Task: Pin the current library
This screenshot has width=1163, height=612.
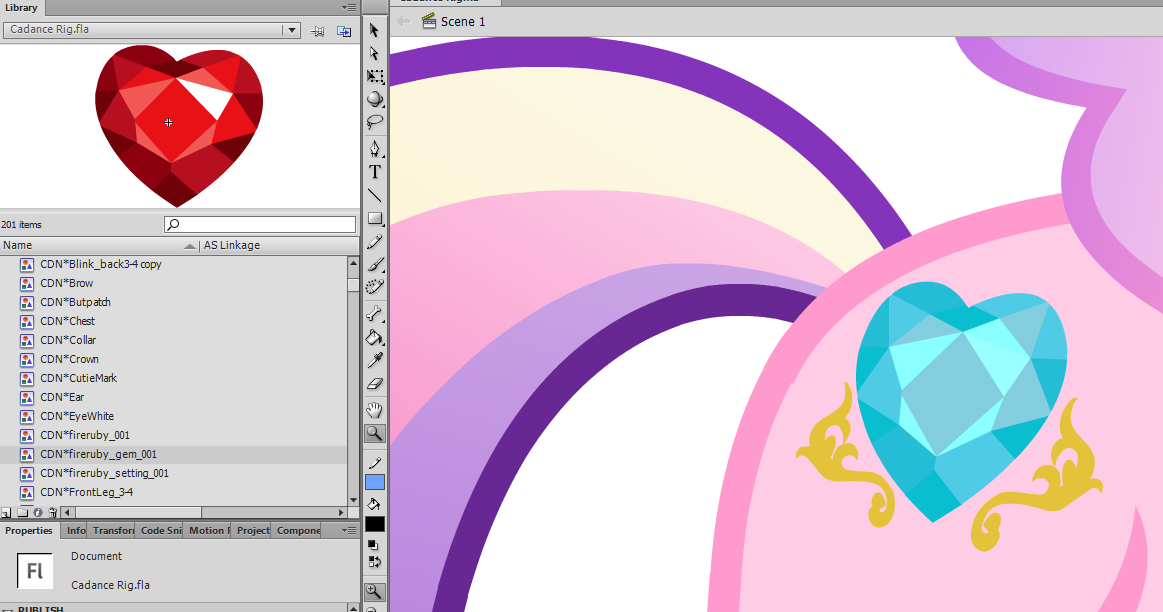Action: point(318,31)
